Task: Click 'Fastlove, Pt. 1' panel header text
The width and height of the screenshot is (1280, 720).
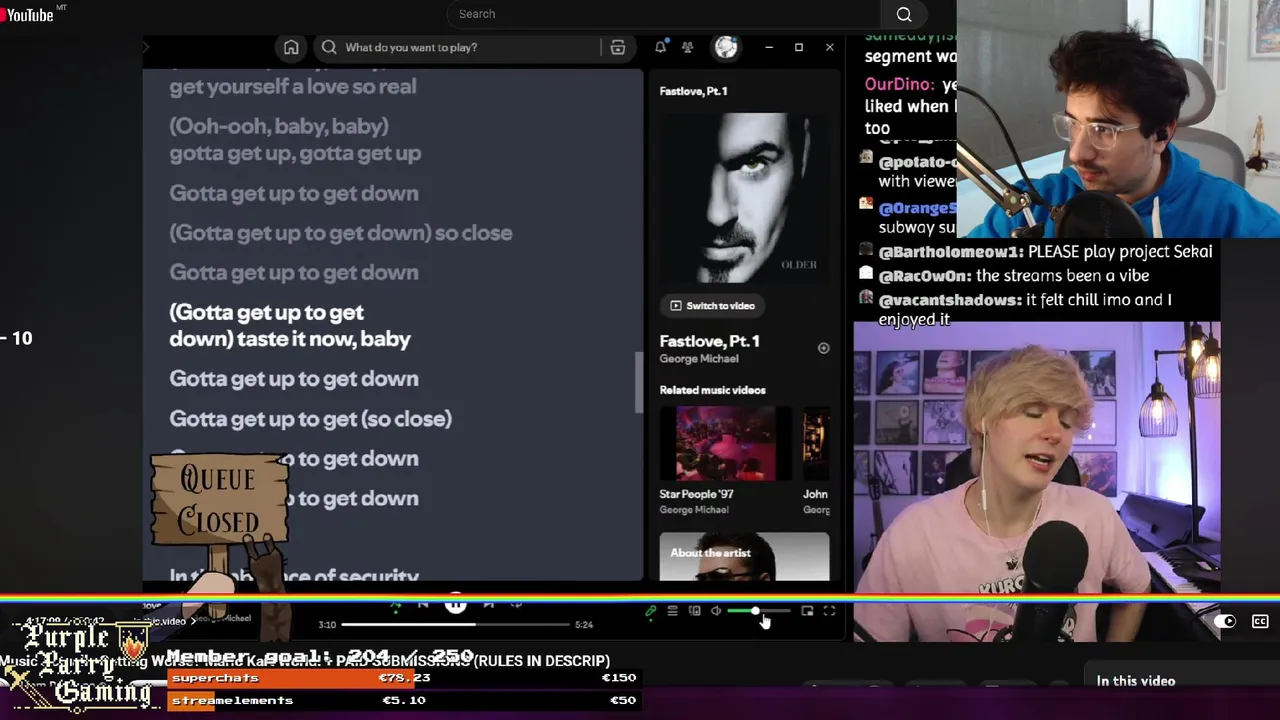Action: [x=693, y=91]
